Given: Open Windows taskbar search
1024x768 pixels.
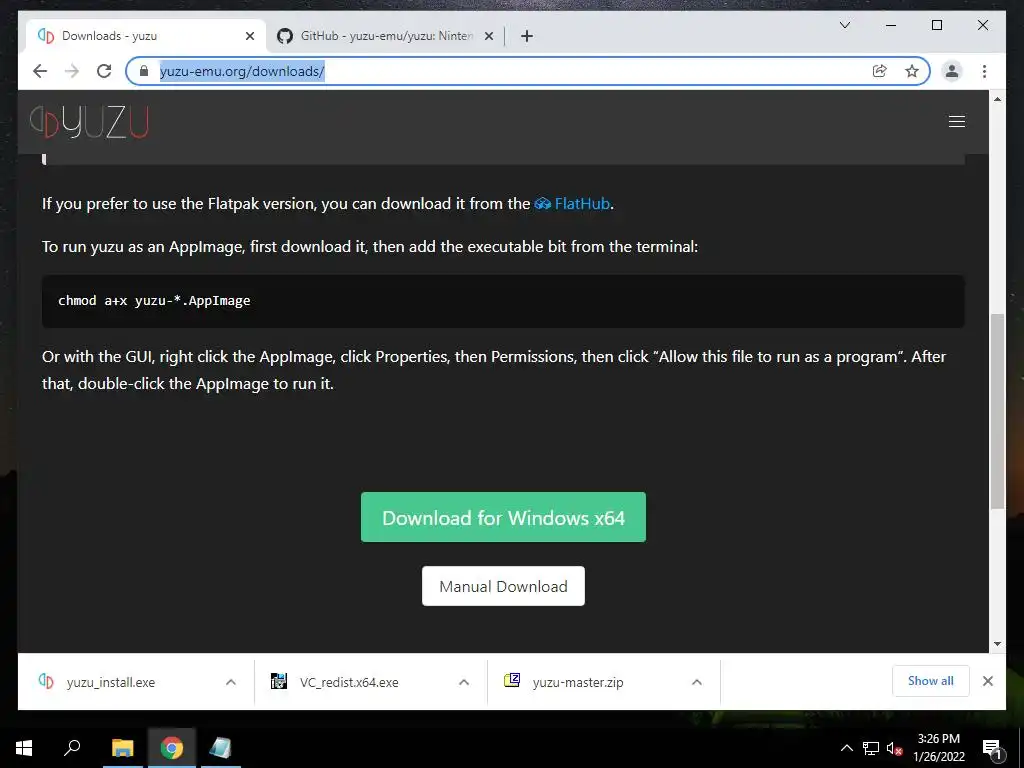Looking at the screenshot, I should tap(72, 748).
